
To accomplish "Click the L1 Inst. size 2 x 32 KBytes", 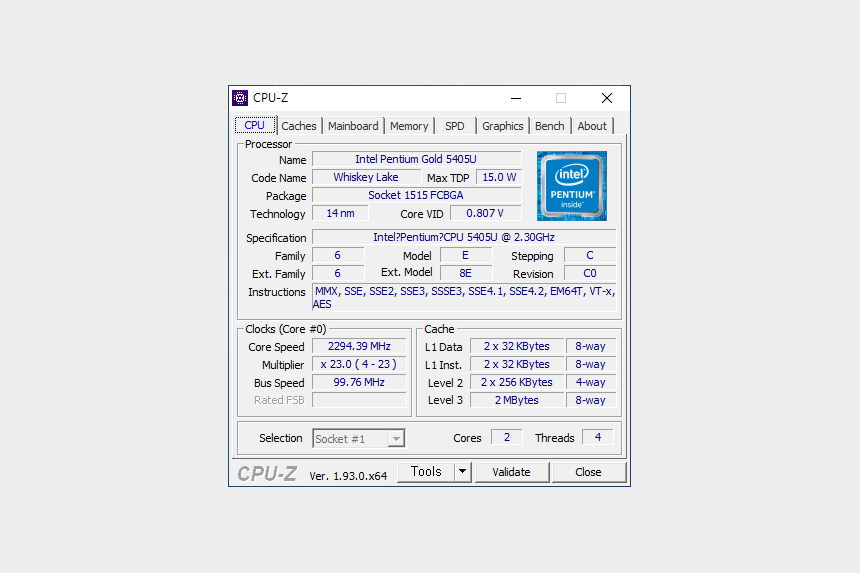I will click(517, 364).
